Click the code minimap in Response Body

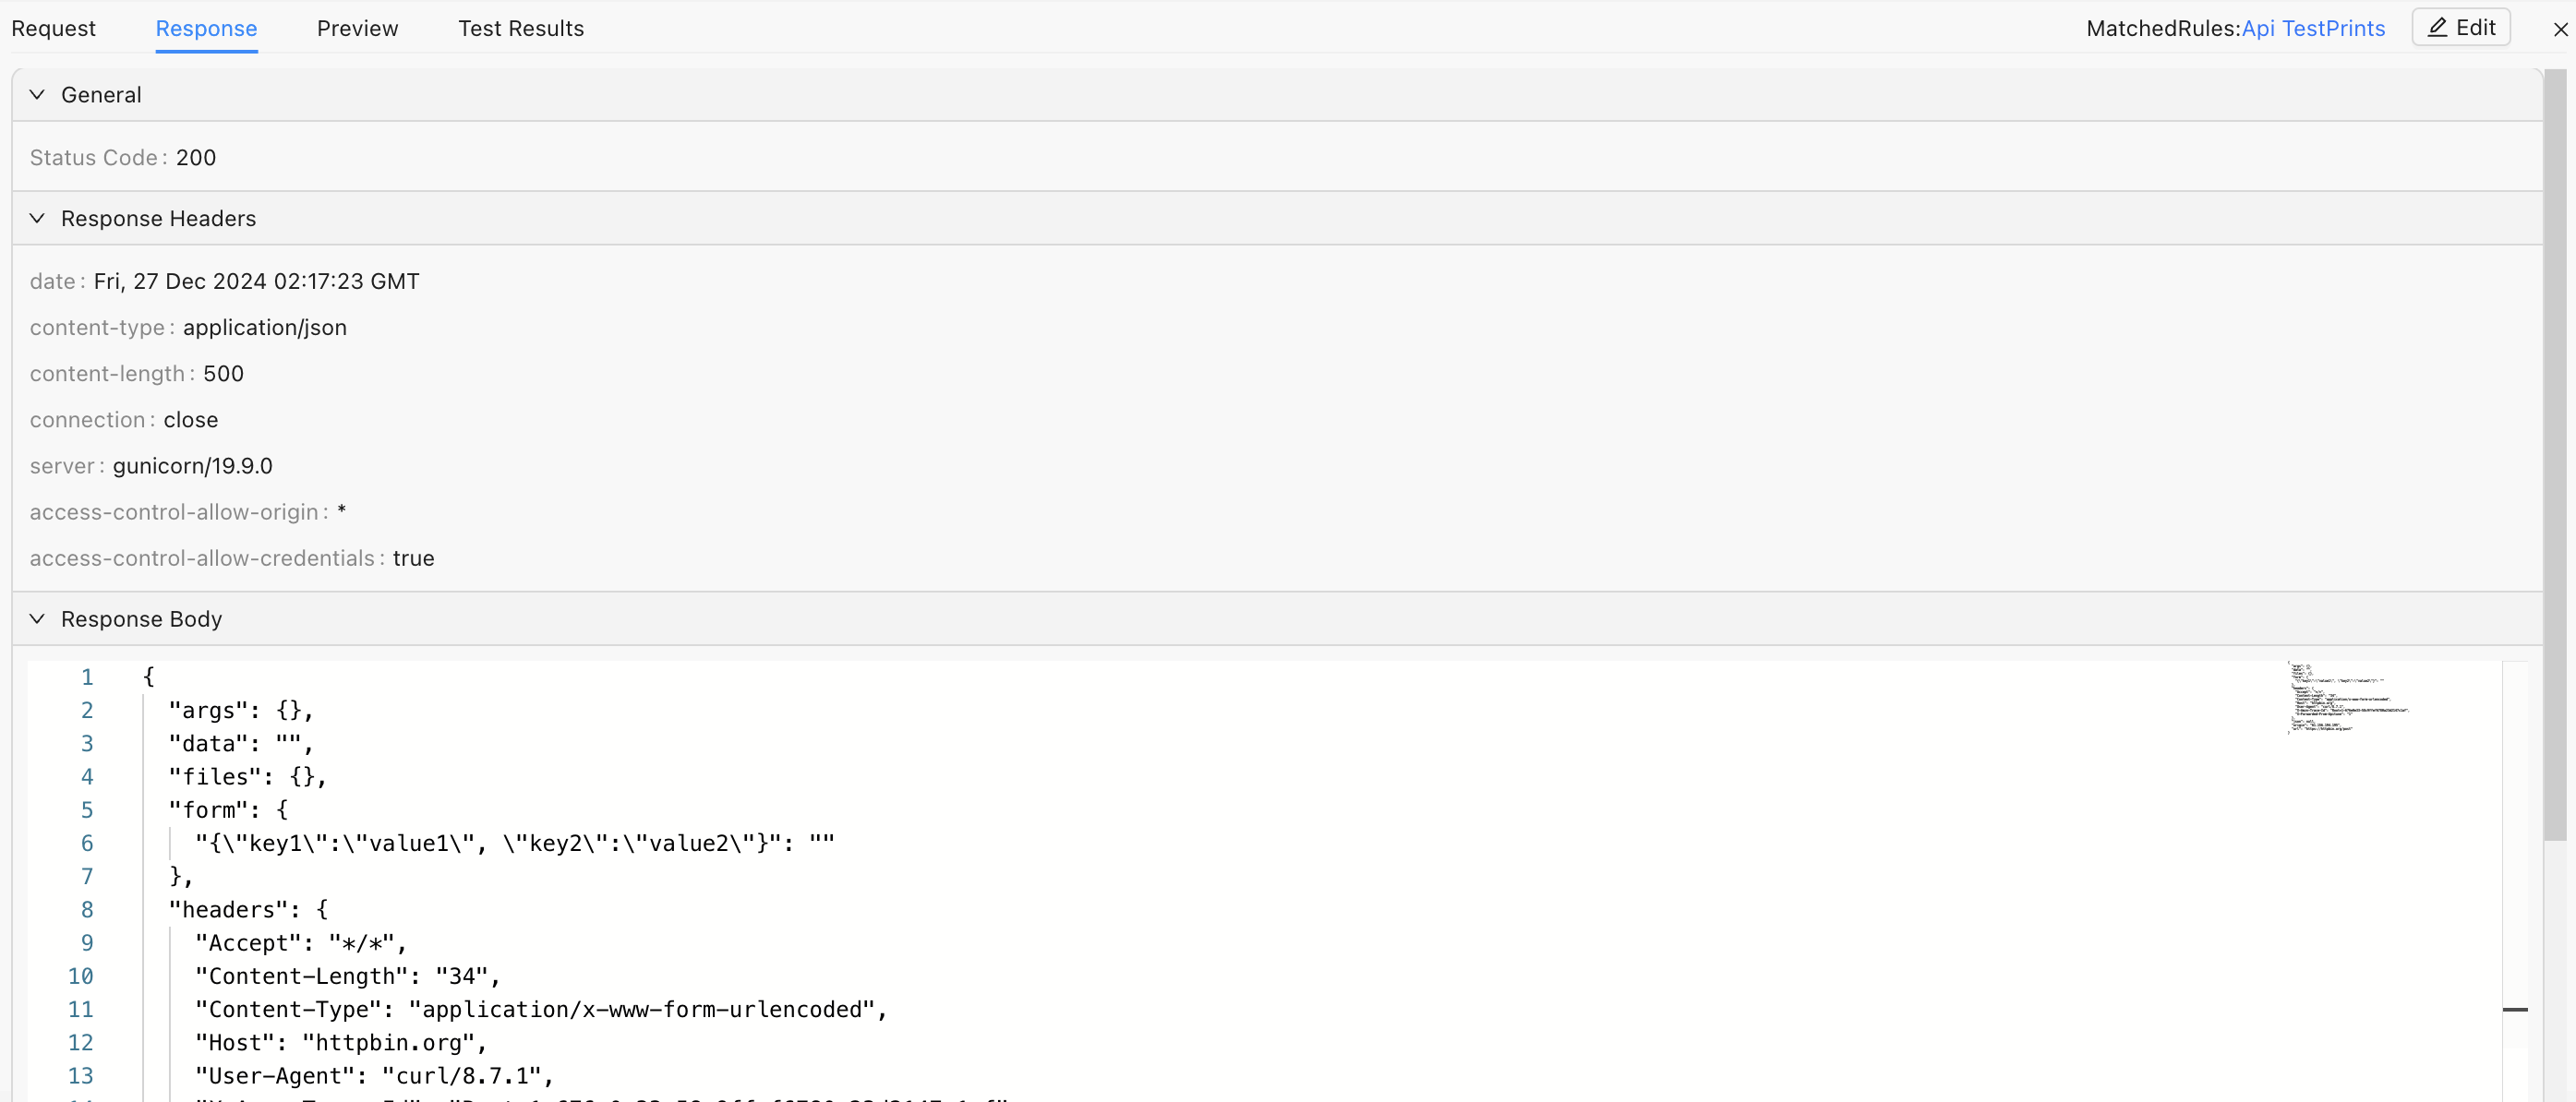click(2345, 698)
